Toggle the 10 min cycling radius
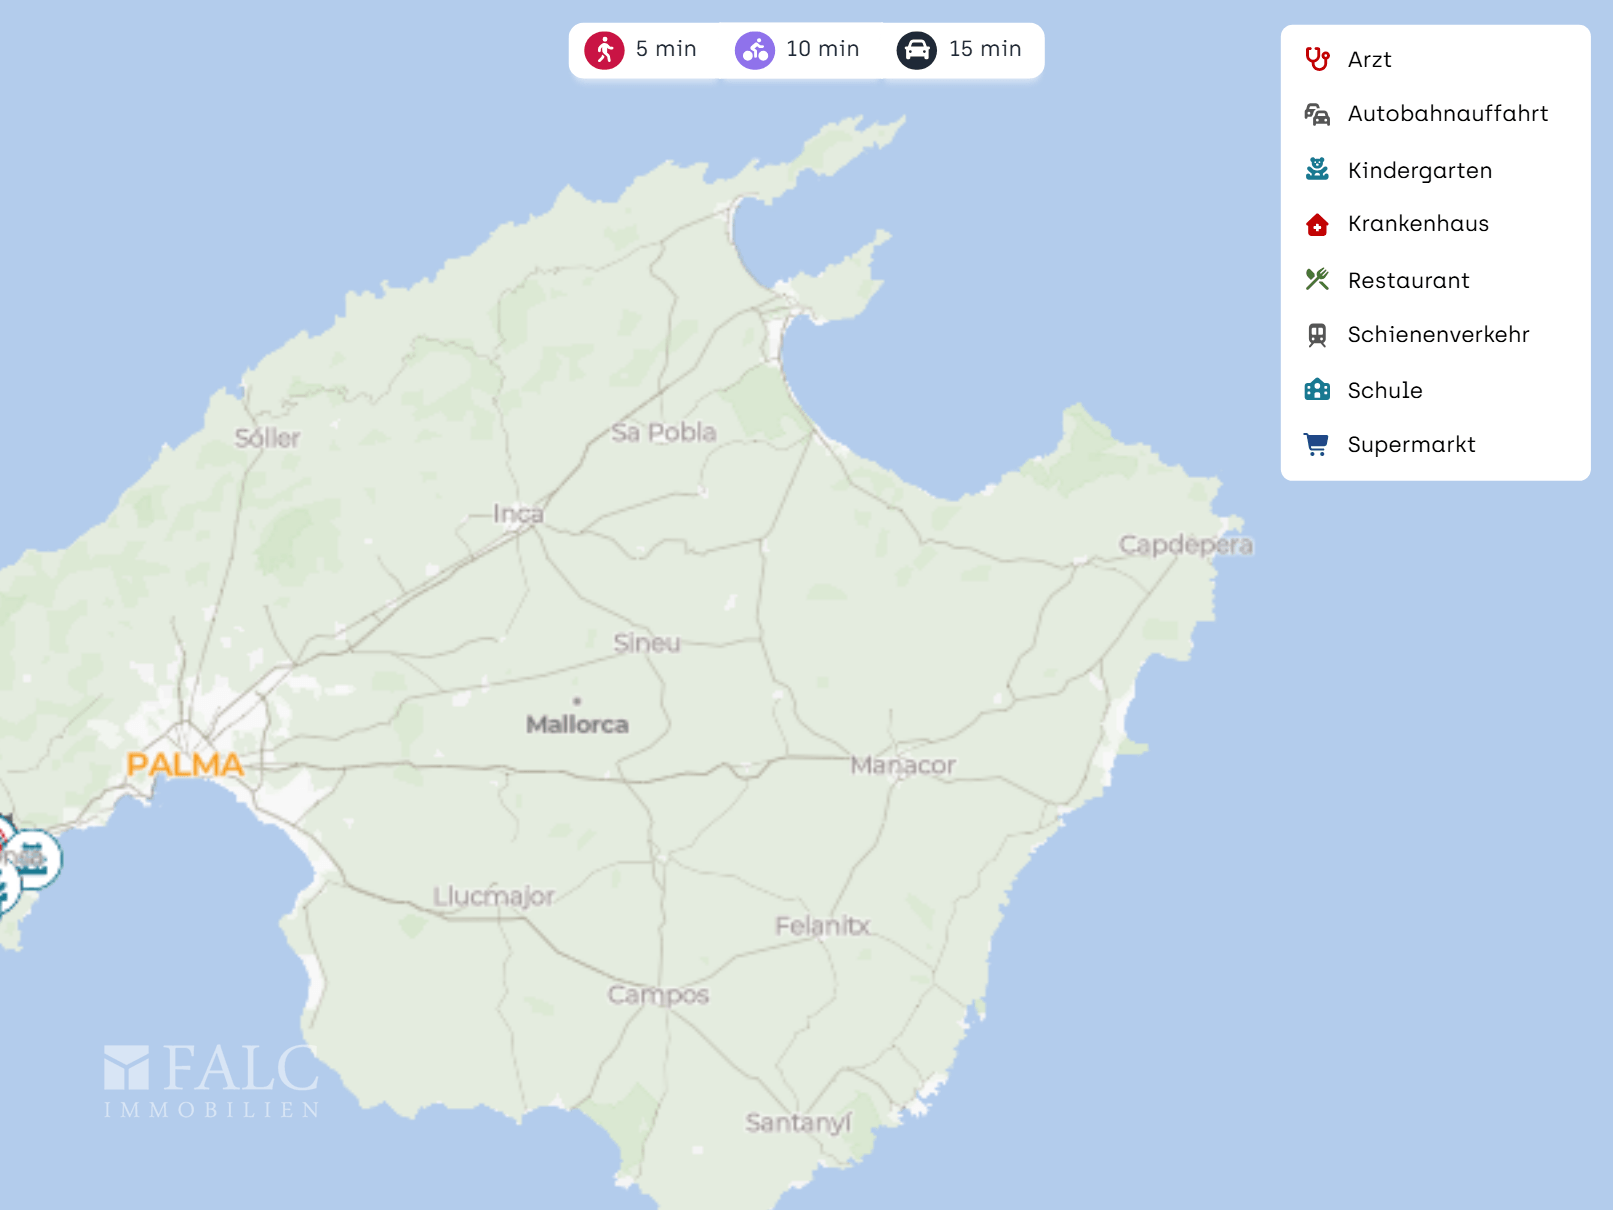This screenshot has height=1210, width=1613. coord(798,50)
